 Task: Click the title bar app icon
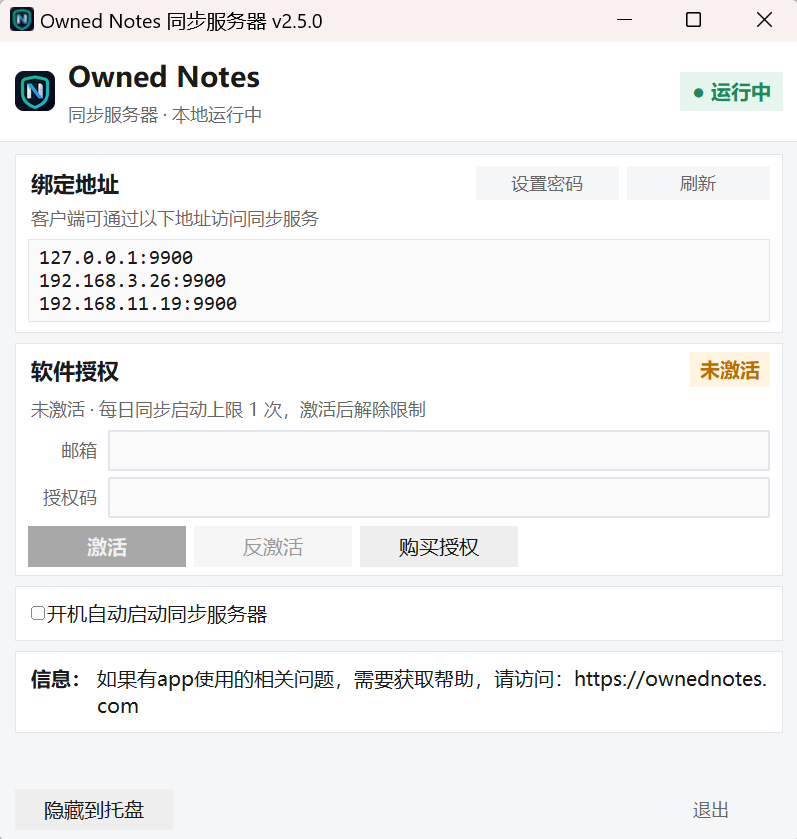(22, 20)
